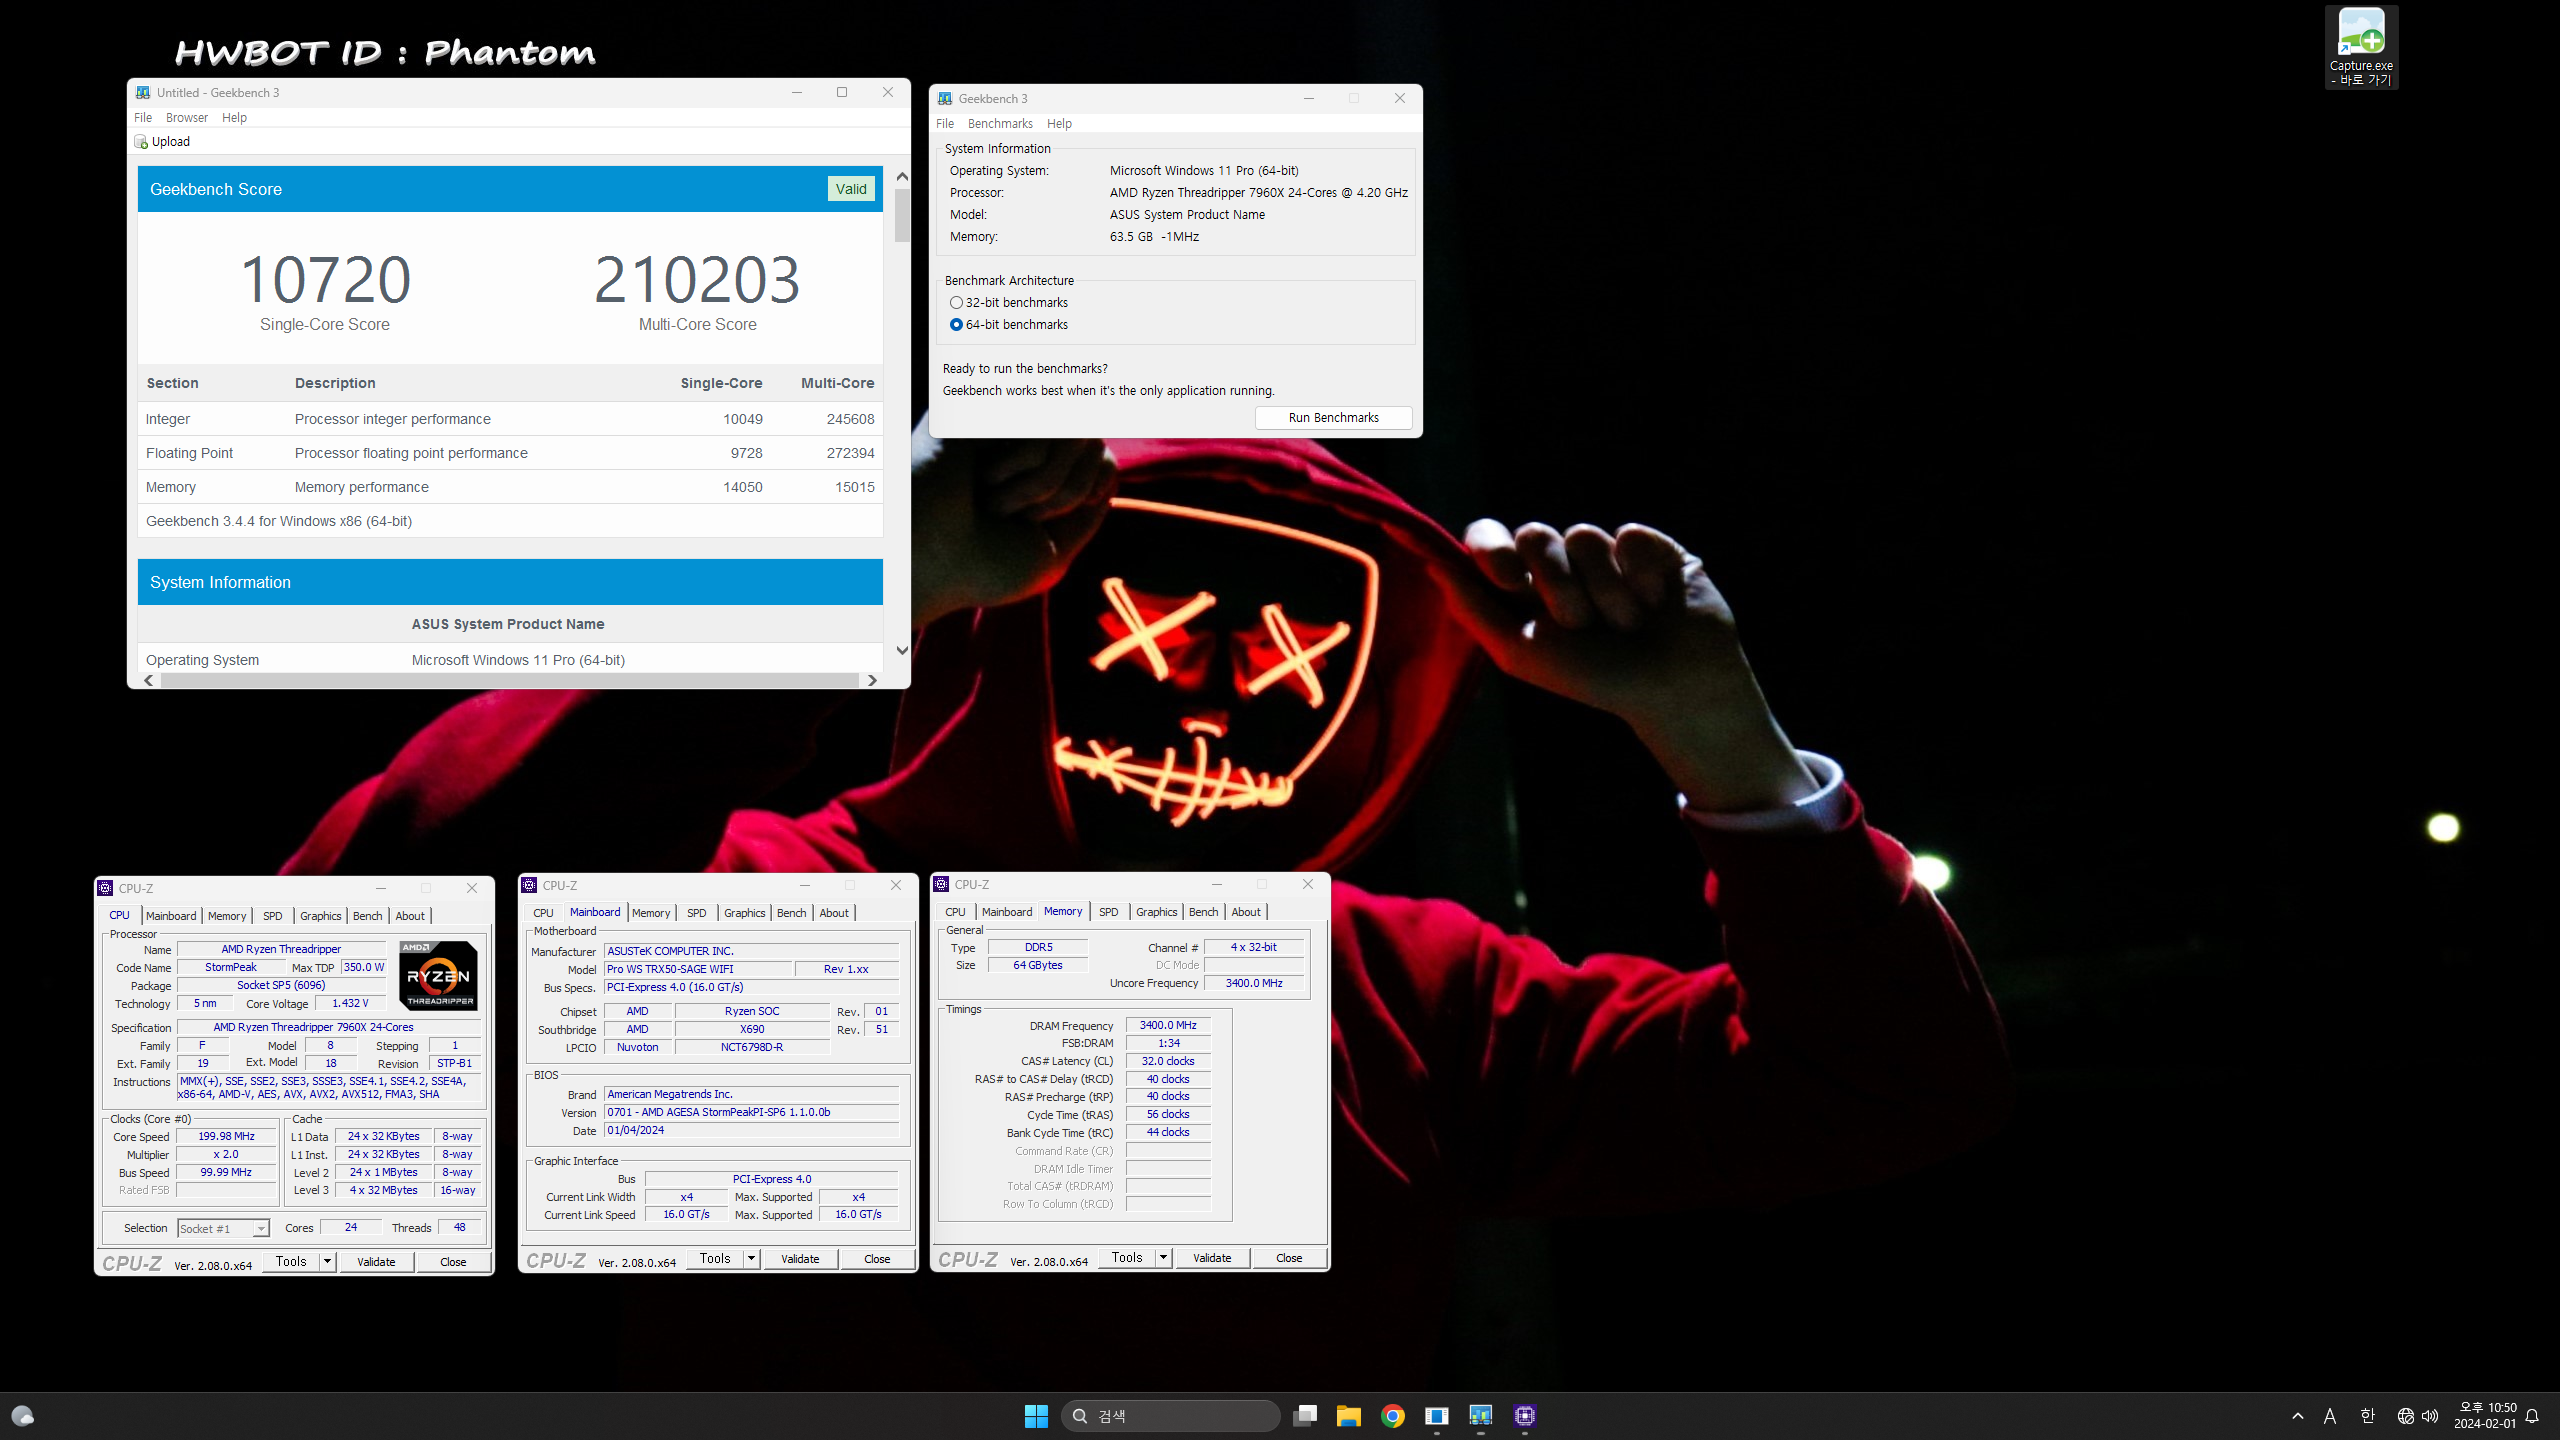Select 32-bit benchmarks option
The width and height of the screenshot is (2560, 1440).
coord(1008,303)
